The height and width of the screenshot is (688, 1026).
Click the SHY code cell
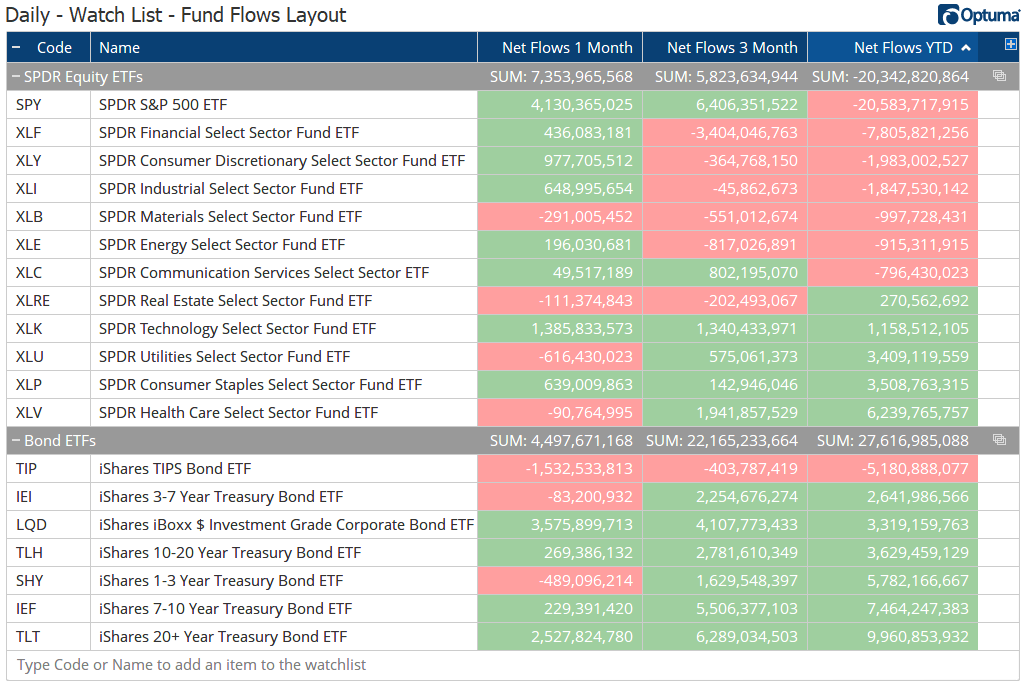[x=48, y=581]
